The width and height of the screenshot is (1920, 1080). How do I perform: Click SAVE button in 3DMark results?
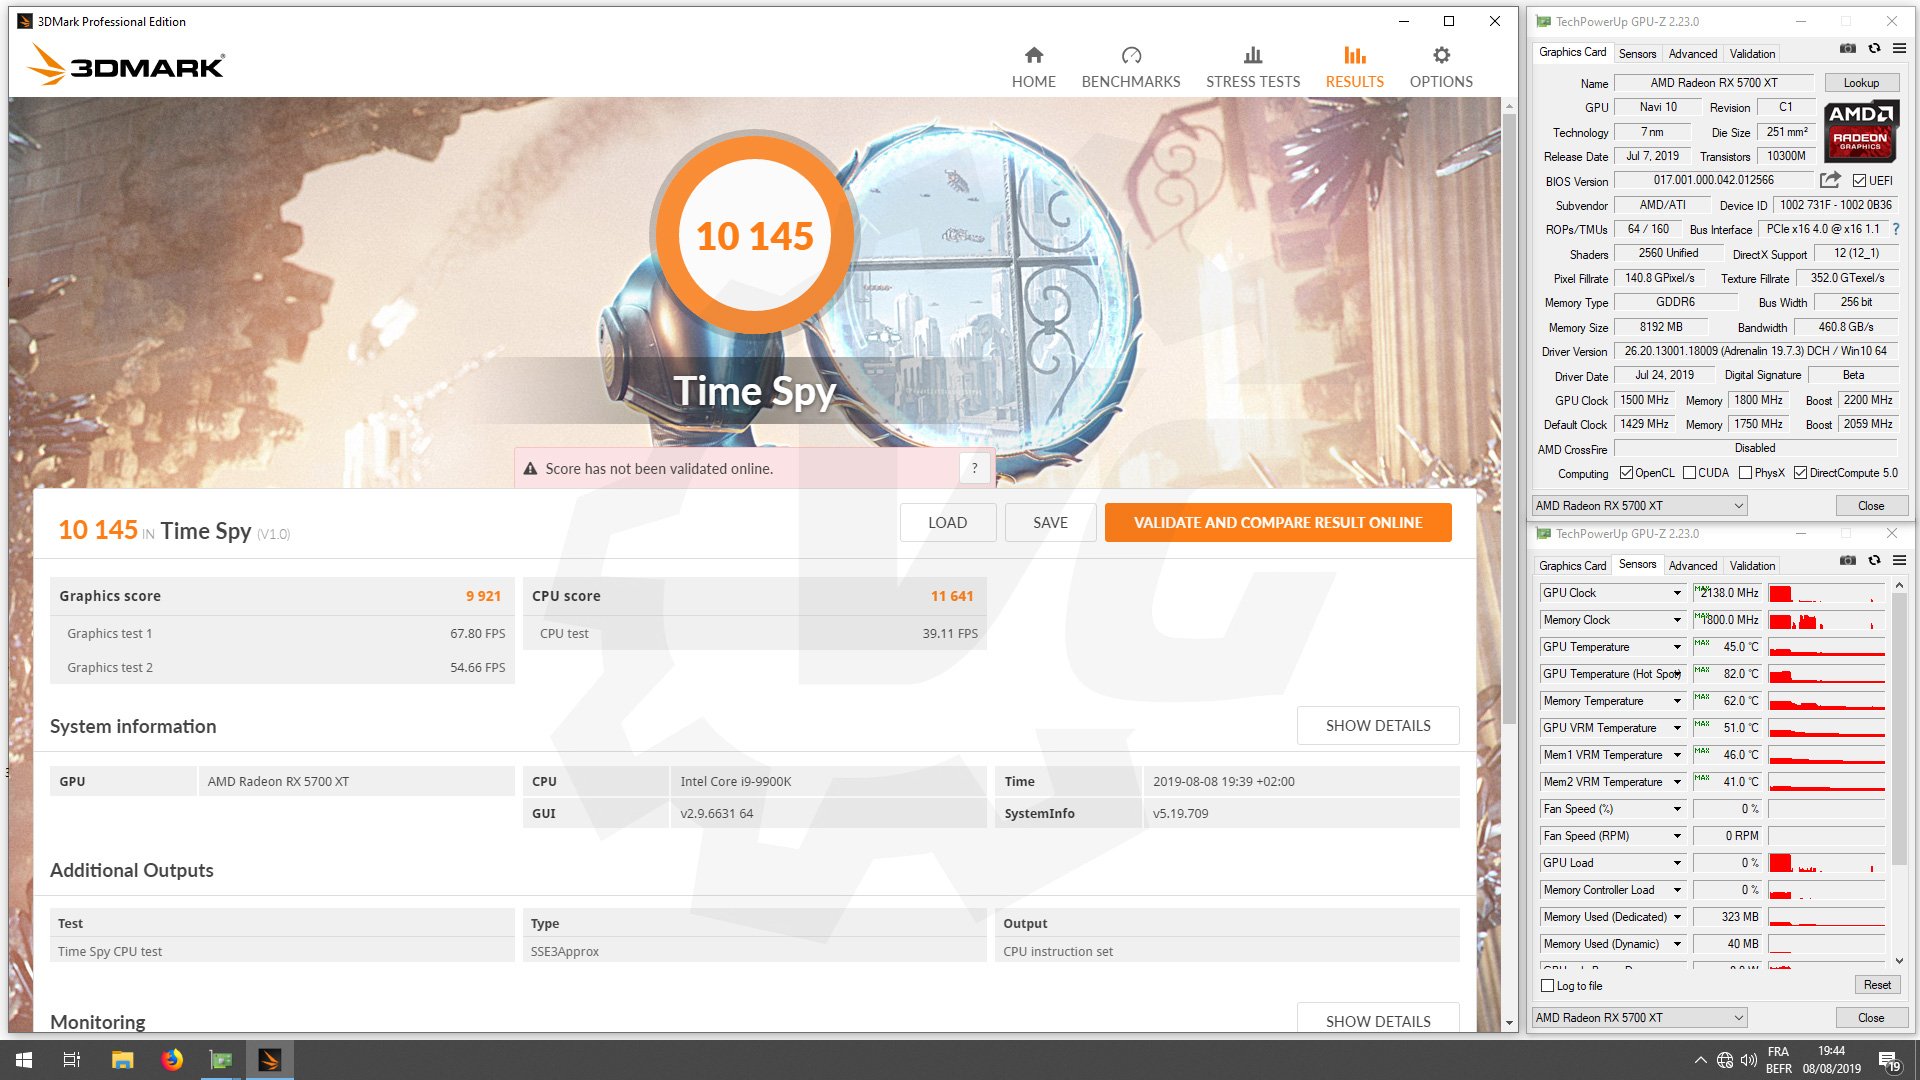[1050, 523]
